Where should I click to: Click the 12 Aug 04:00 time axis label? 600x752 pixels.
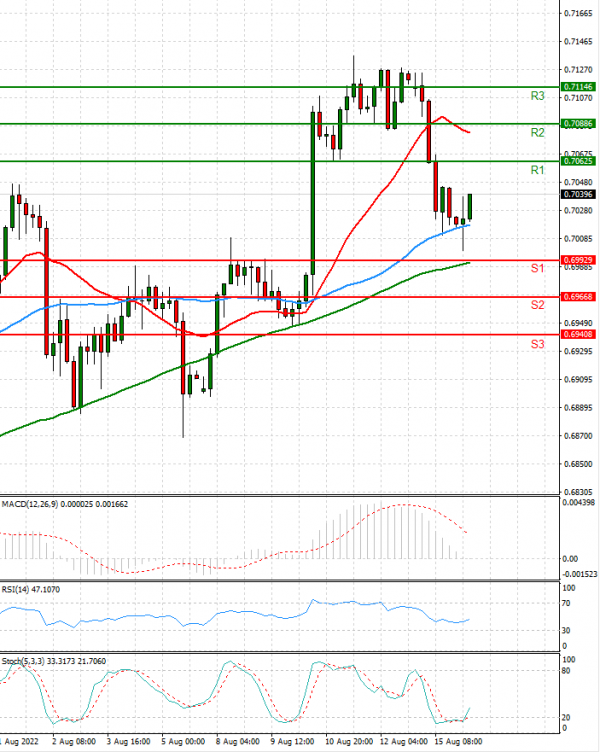(404, 741)
